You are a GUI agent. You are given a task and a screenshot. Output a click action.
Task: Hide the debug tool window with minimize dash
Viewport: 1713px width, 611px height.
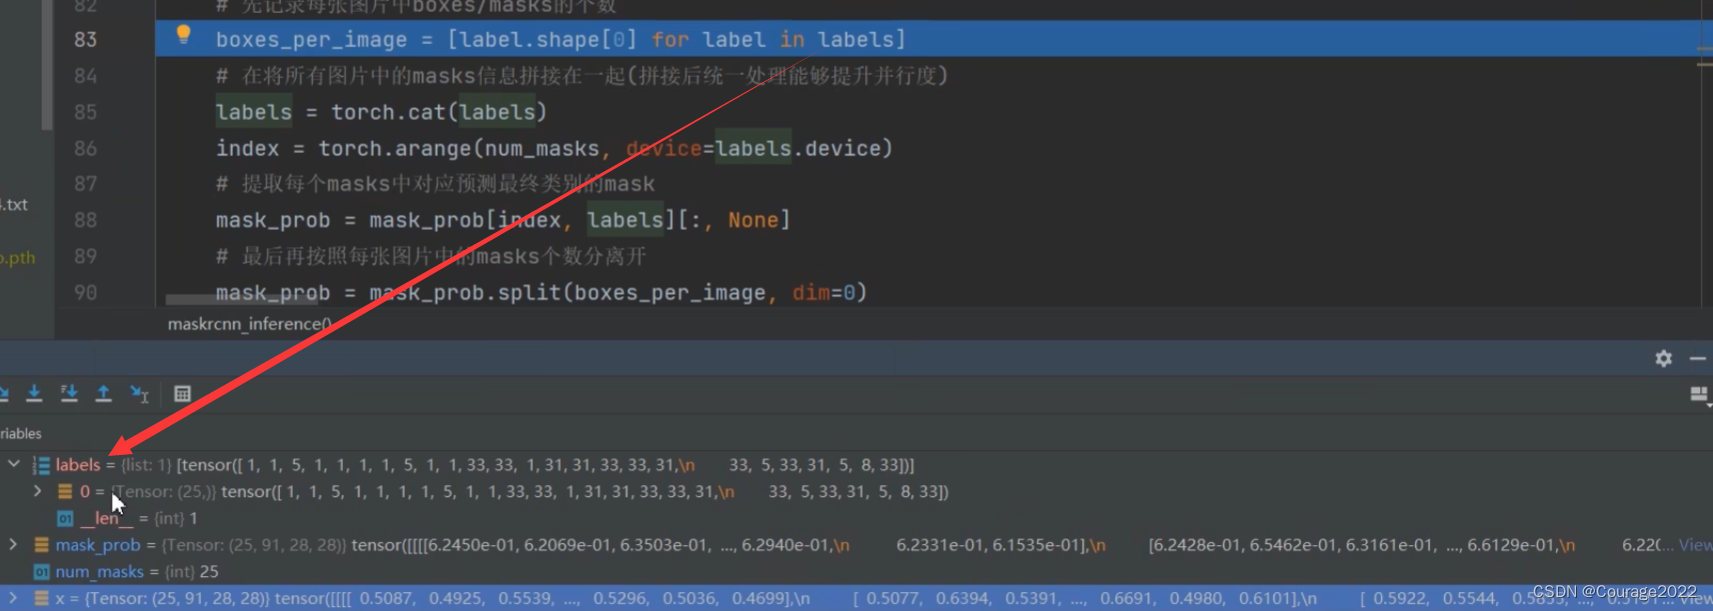point(1698,358)
